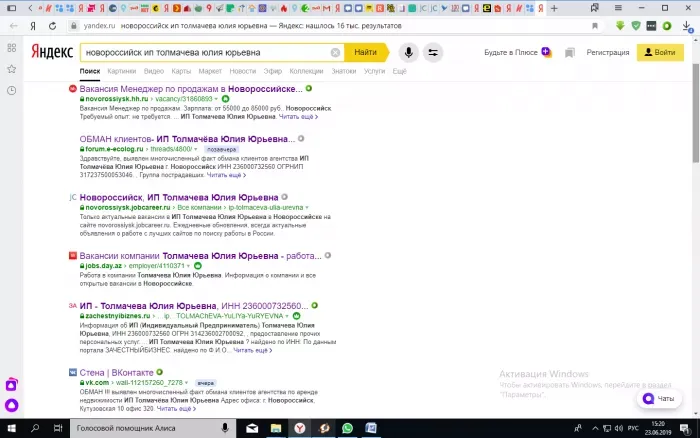Open History clock in left sidebar

12,91
